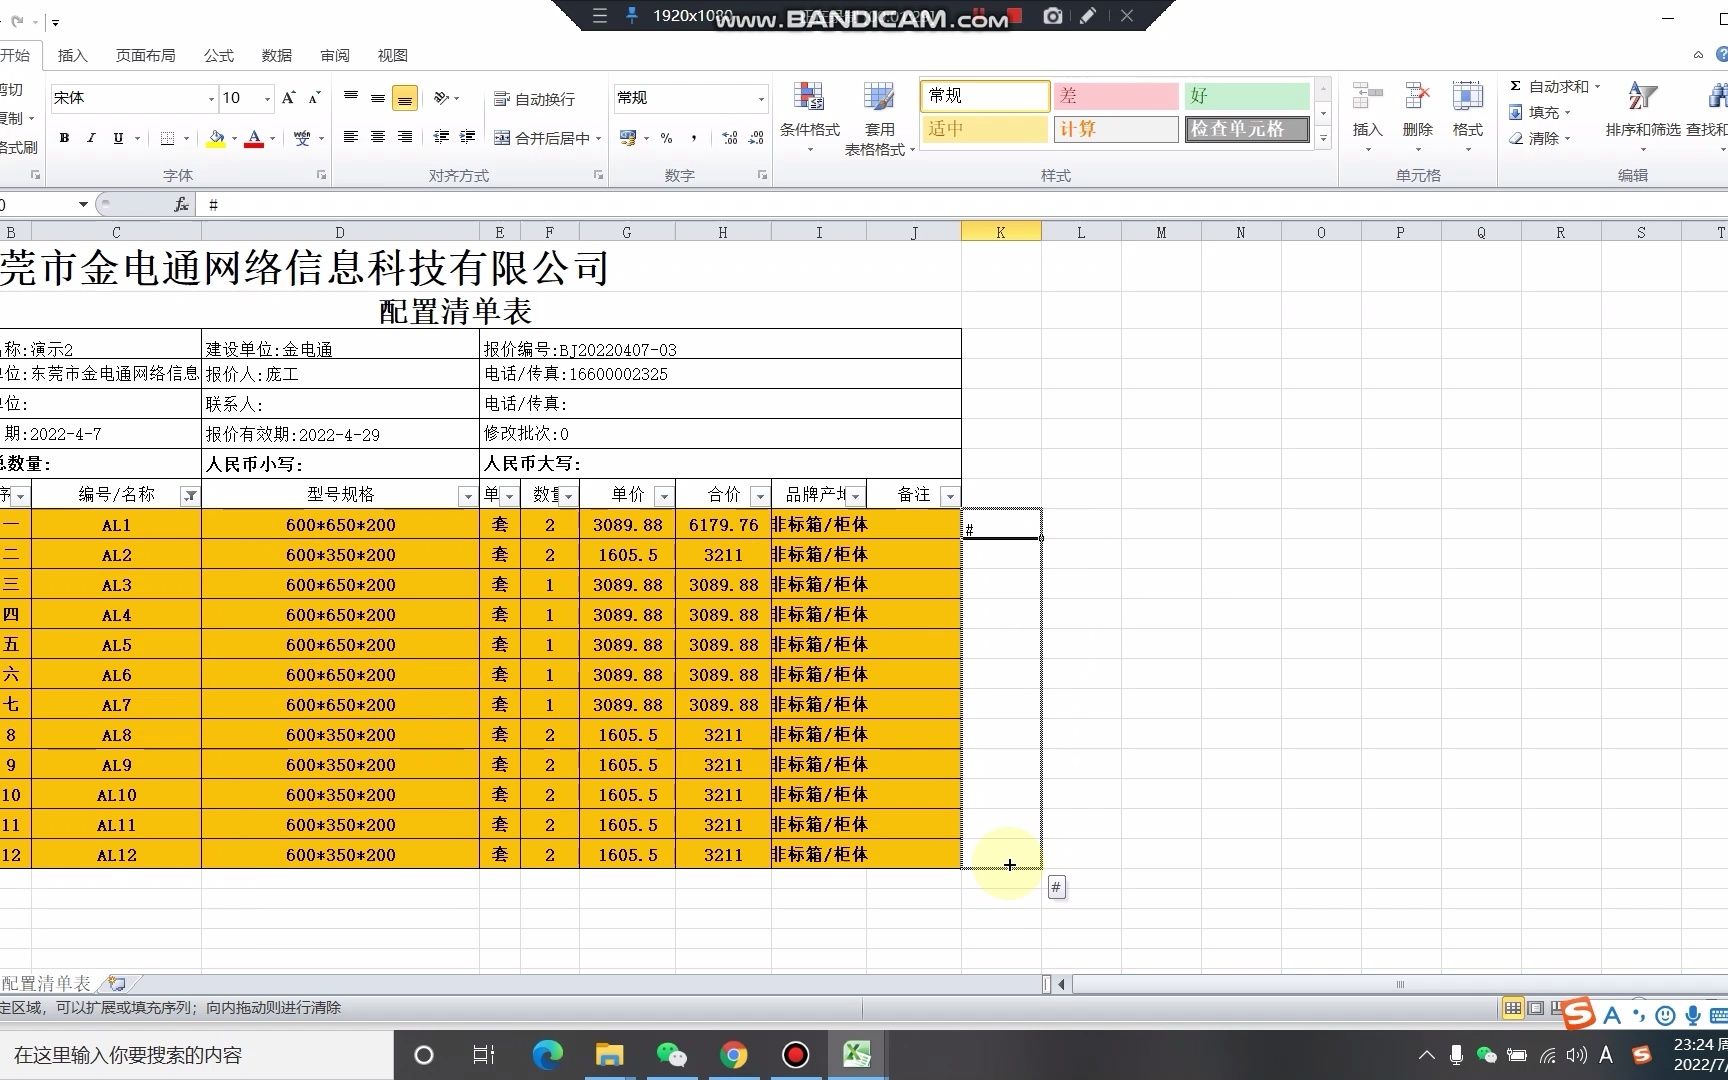Toggle underline formatting
The width and height of the screenshot is (1728, 1080).
click(x=118, y=138)
